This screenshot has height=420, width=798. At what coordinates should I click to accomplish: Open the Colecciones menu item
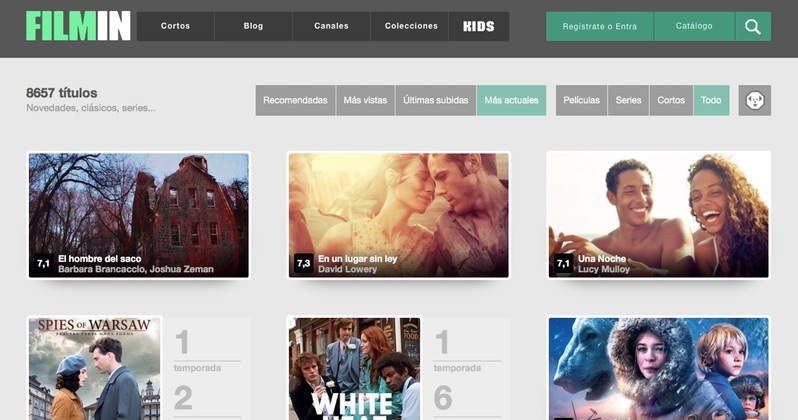pos(411,26)
